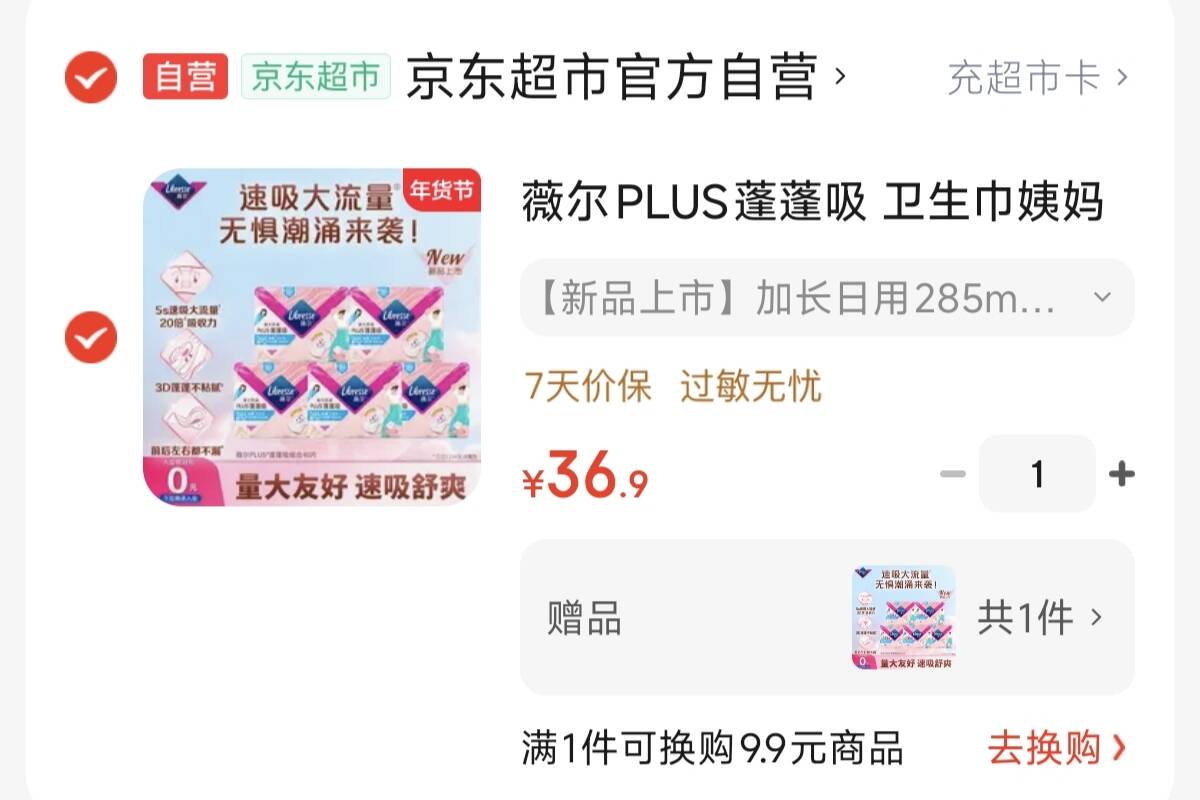The width and height of the screenshot is (1200, 800).
Task: Open the 京东超市官方自营 store page
Action: click(x=612, y=77)
